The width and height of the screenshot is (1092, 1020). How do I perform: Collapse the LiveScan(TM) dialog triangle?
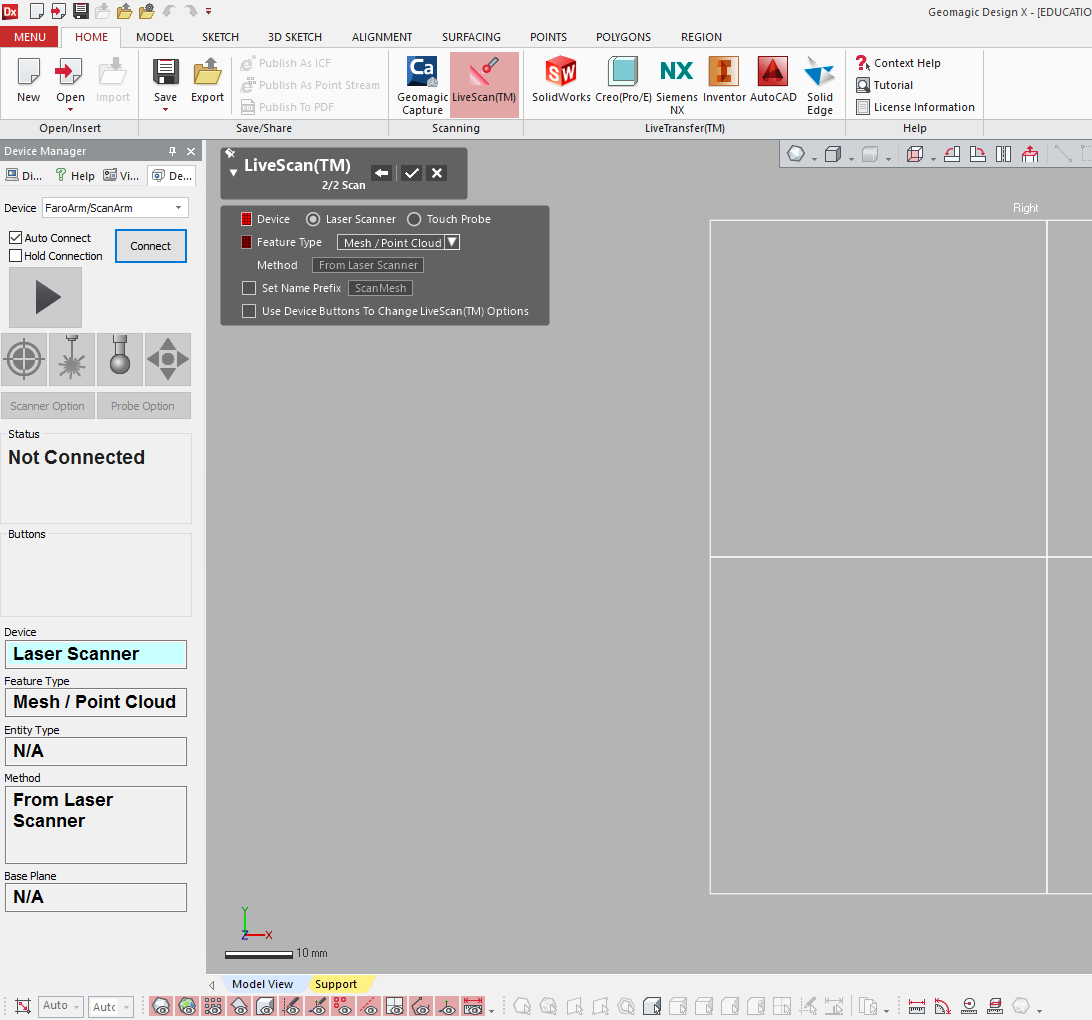click(233, 172)
